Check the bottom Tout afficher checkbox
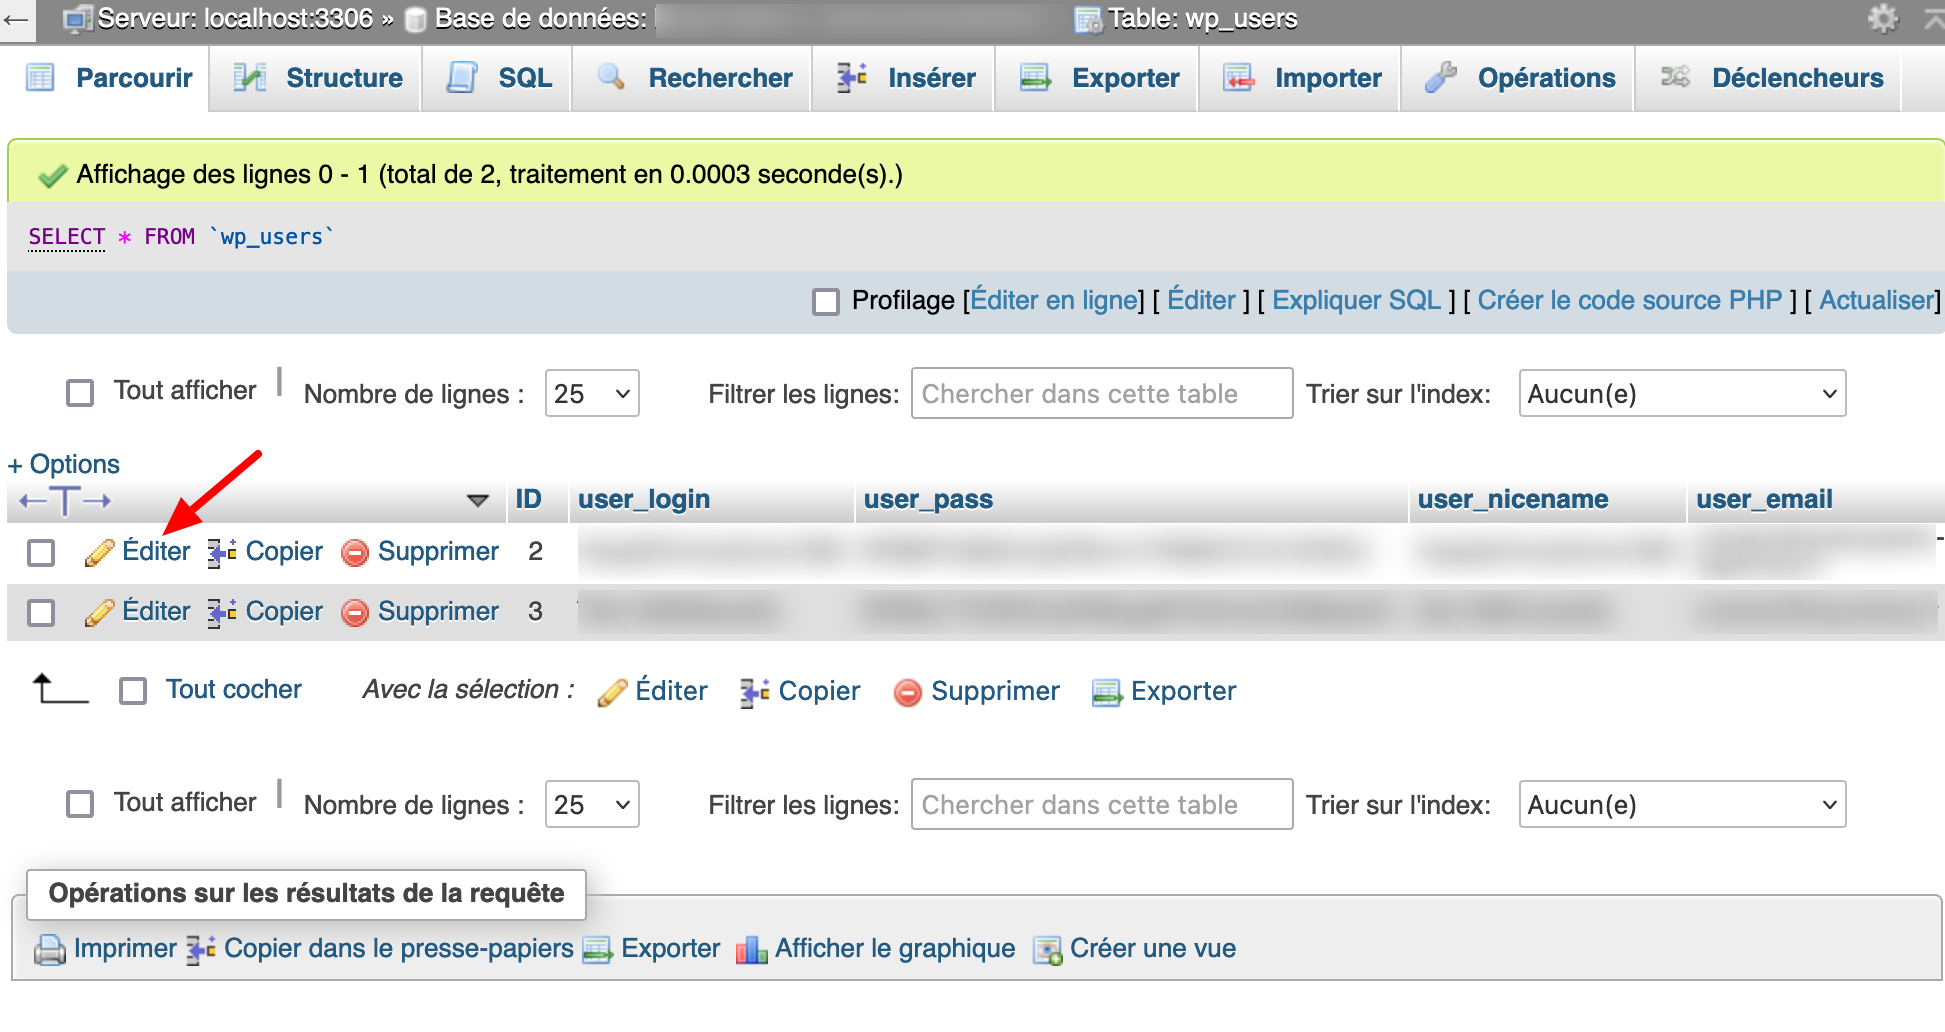This screenshot has height=1032, width=1945. pos(80,804)
